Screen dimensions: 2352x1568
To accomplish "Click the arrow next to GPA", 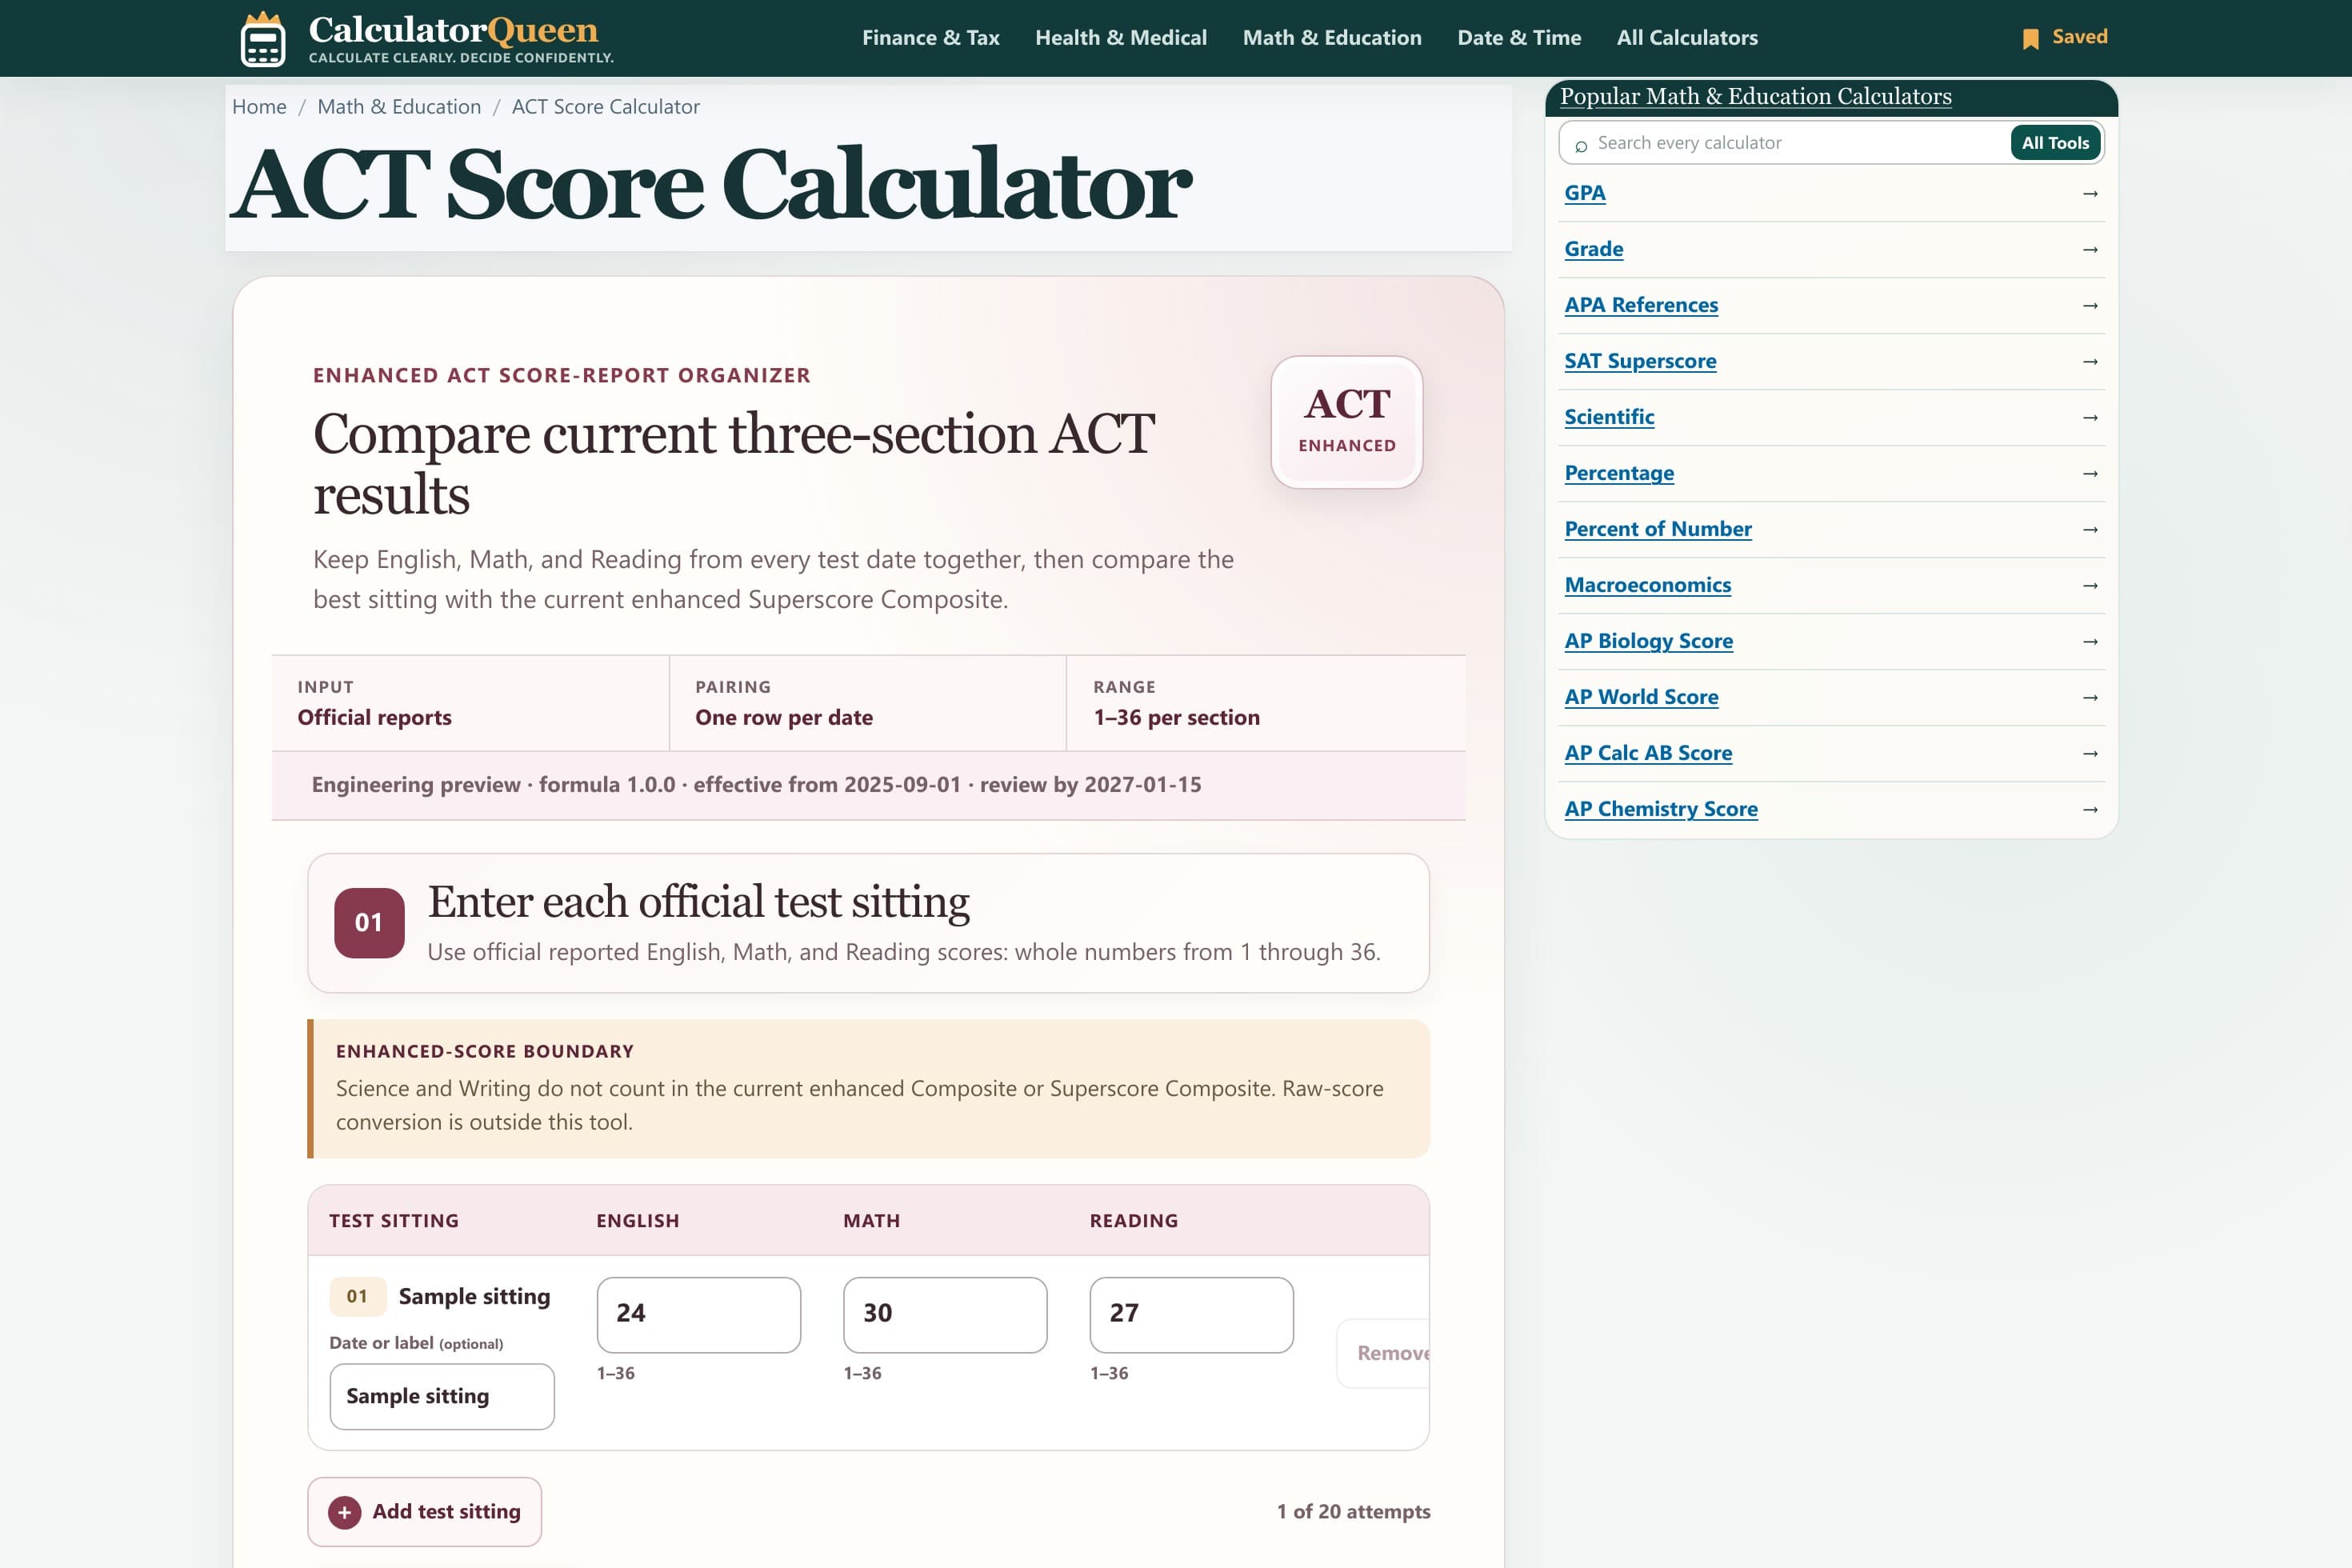I will click(2090, 194).
